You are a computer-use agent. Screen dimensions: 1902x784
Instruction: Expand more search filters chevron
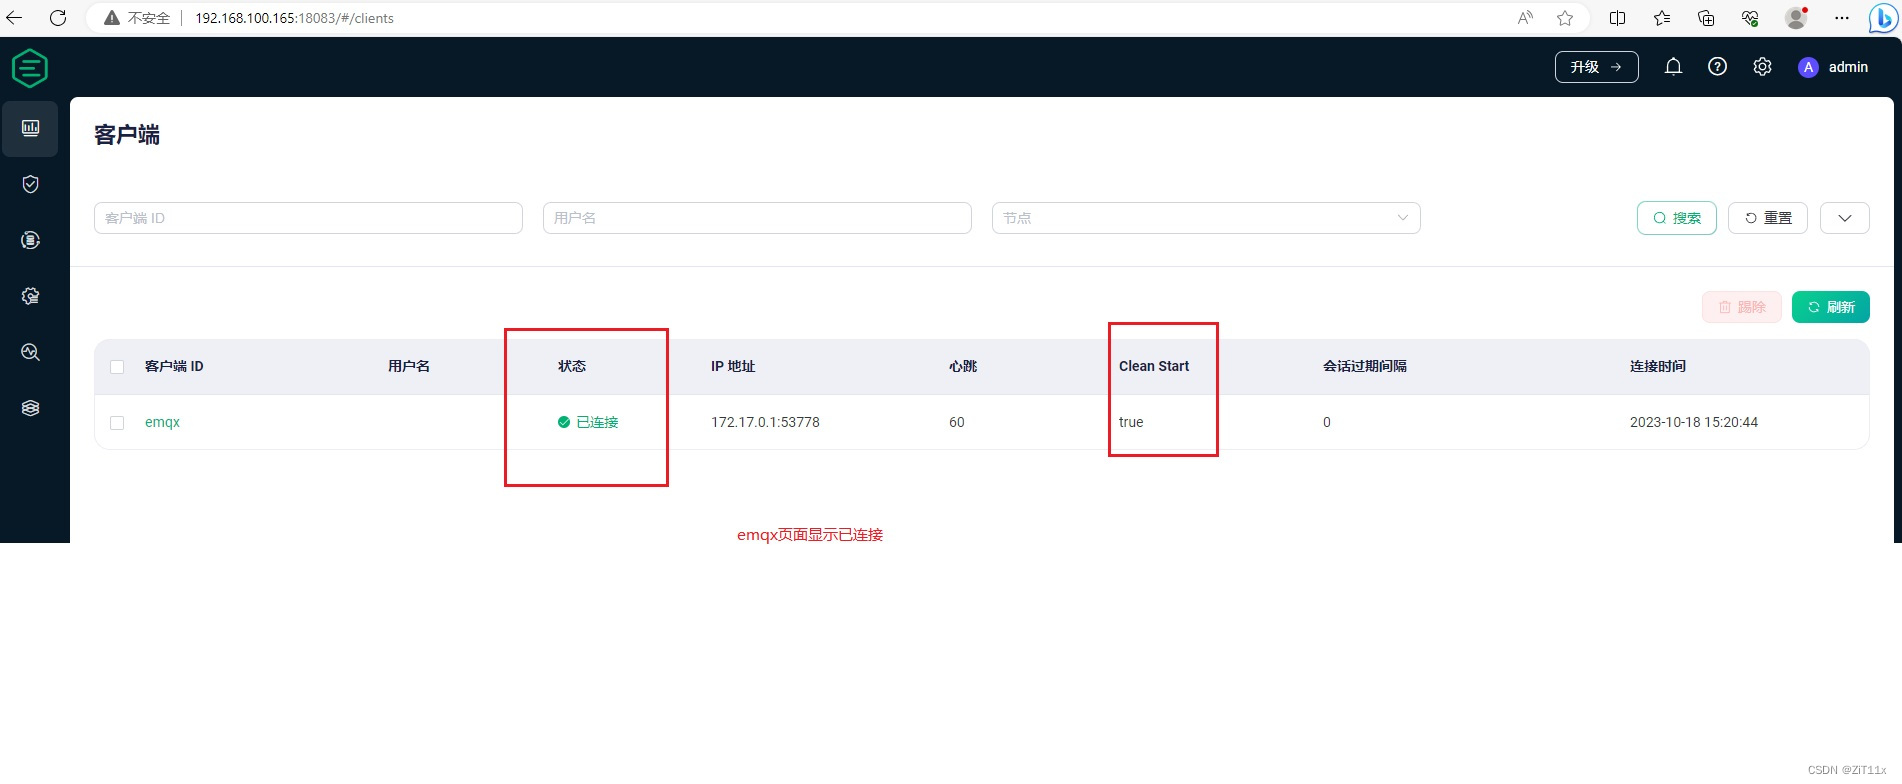click(x=1845, y=218)
